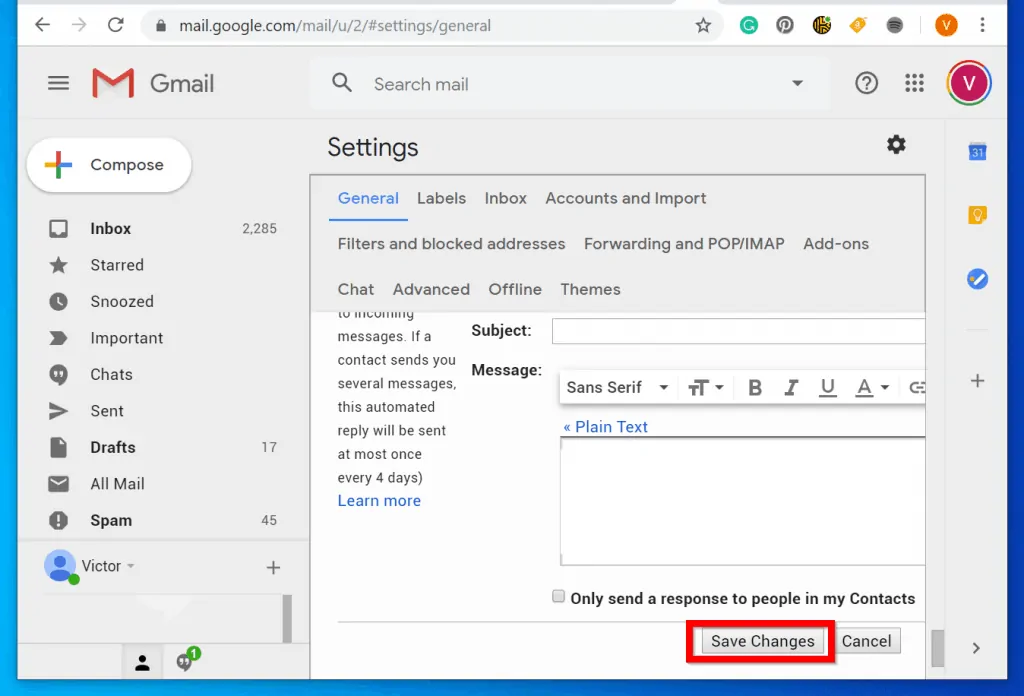The height and width of the screenshot is (696, 1024).
Task: Click into the Subject input field
Action: click(x=738, y=331)
